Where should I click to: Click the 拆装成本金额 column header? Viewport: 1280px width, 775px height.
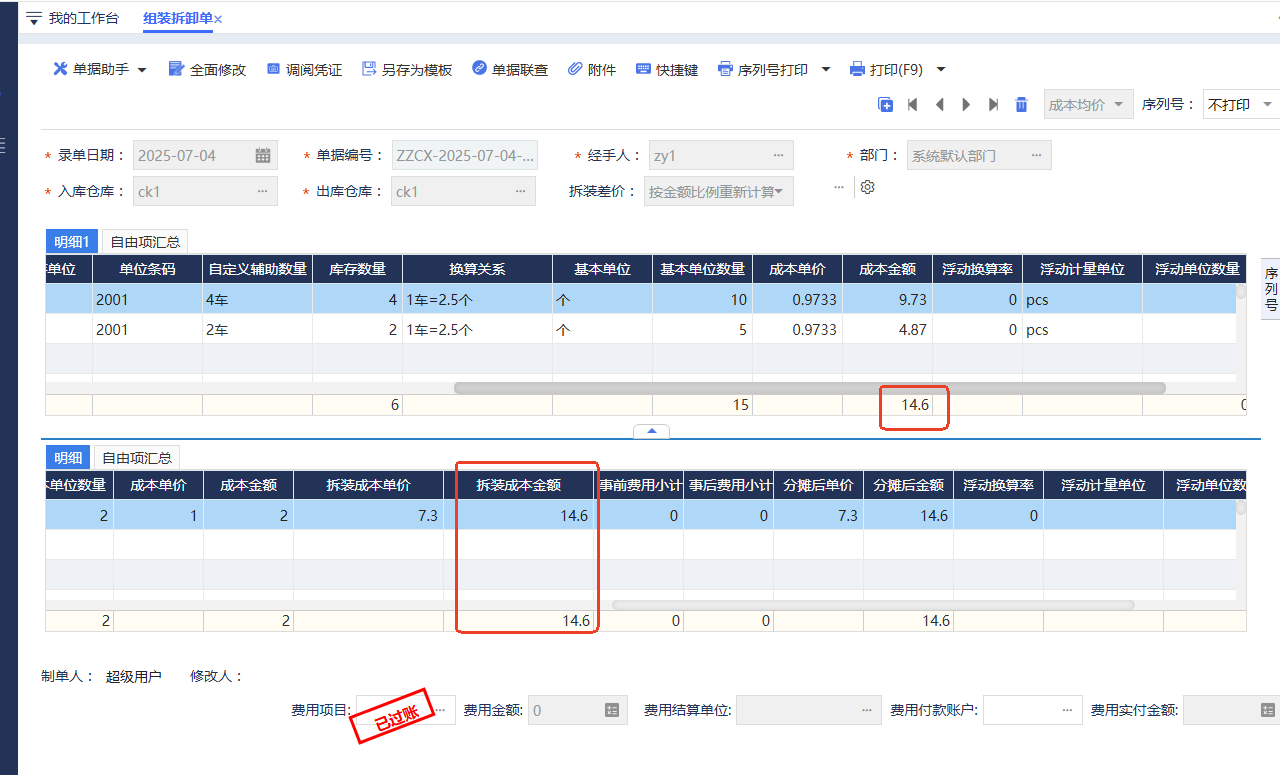click(518, 485)
